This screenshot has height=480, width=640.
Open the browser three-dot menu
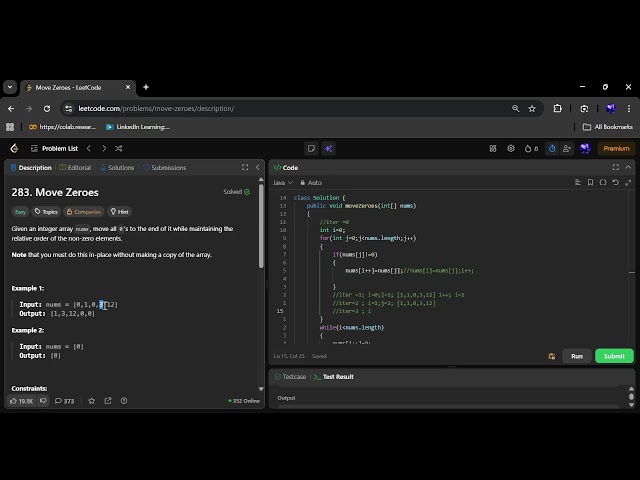629,109
